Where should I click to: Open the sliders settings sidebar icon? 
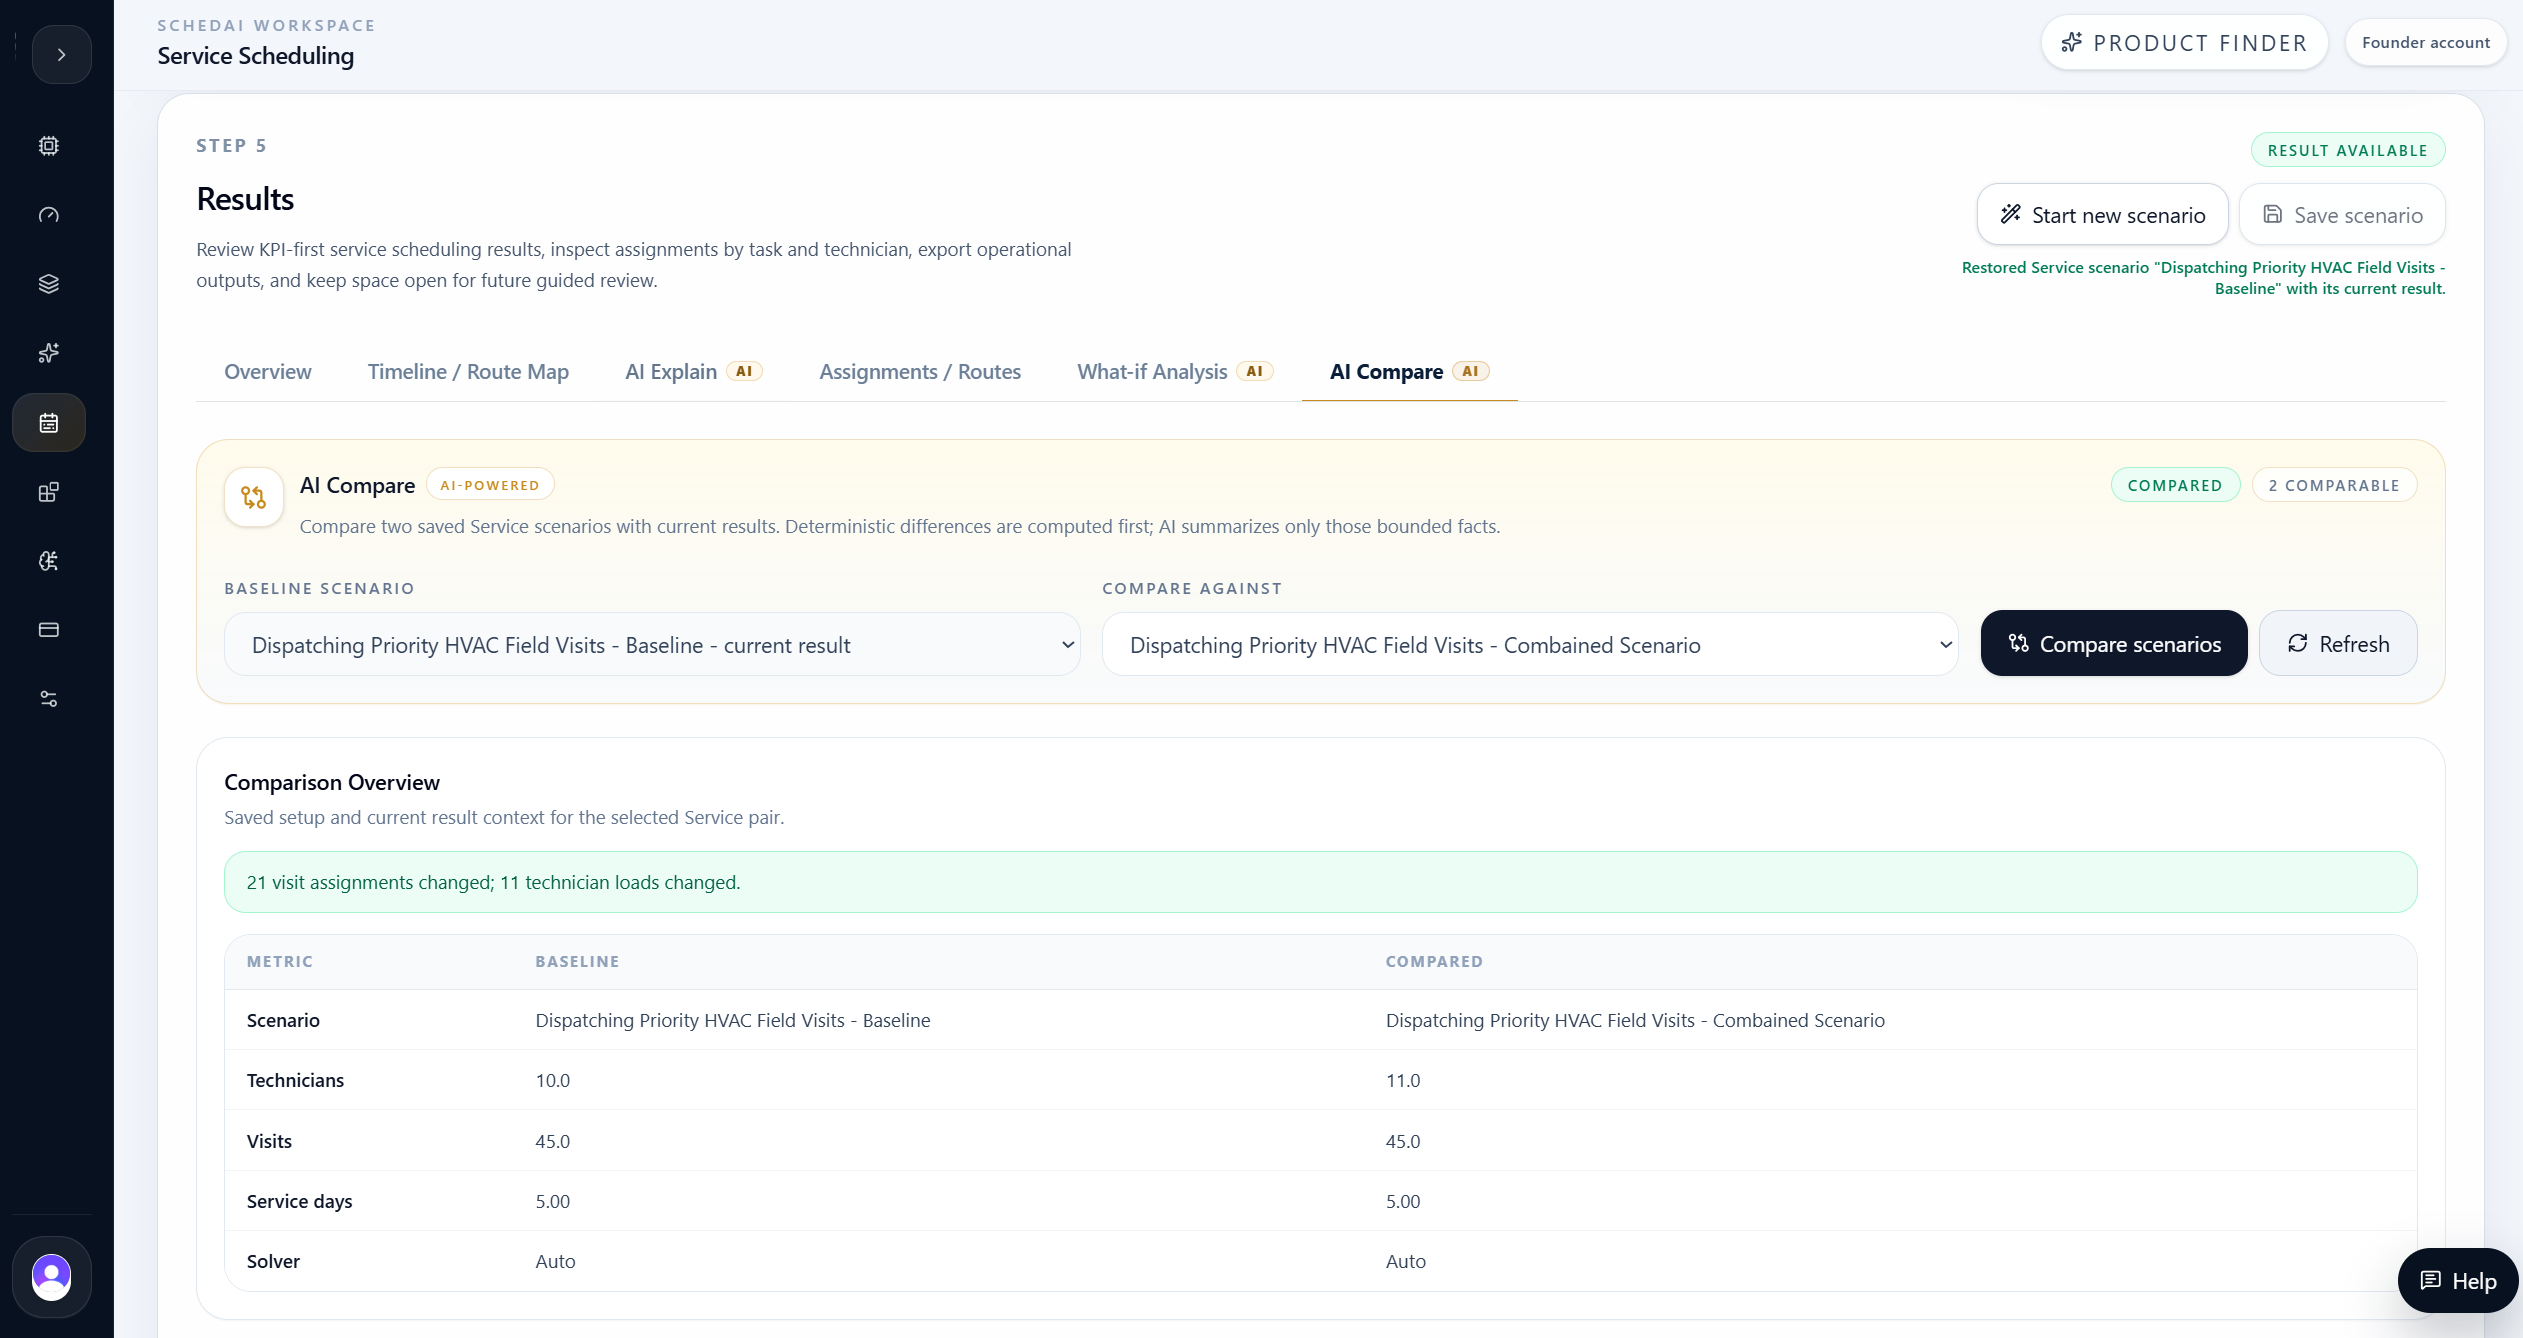[x=49, y=699]
